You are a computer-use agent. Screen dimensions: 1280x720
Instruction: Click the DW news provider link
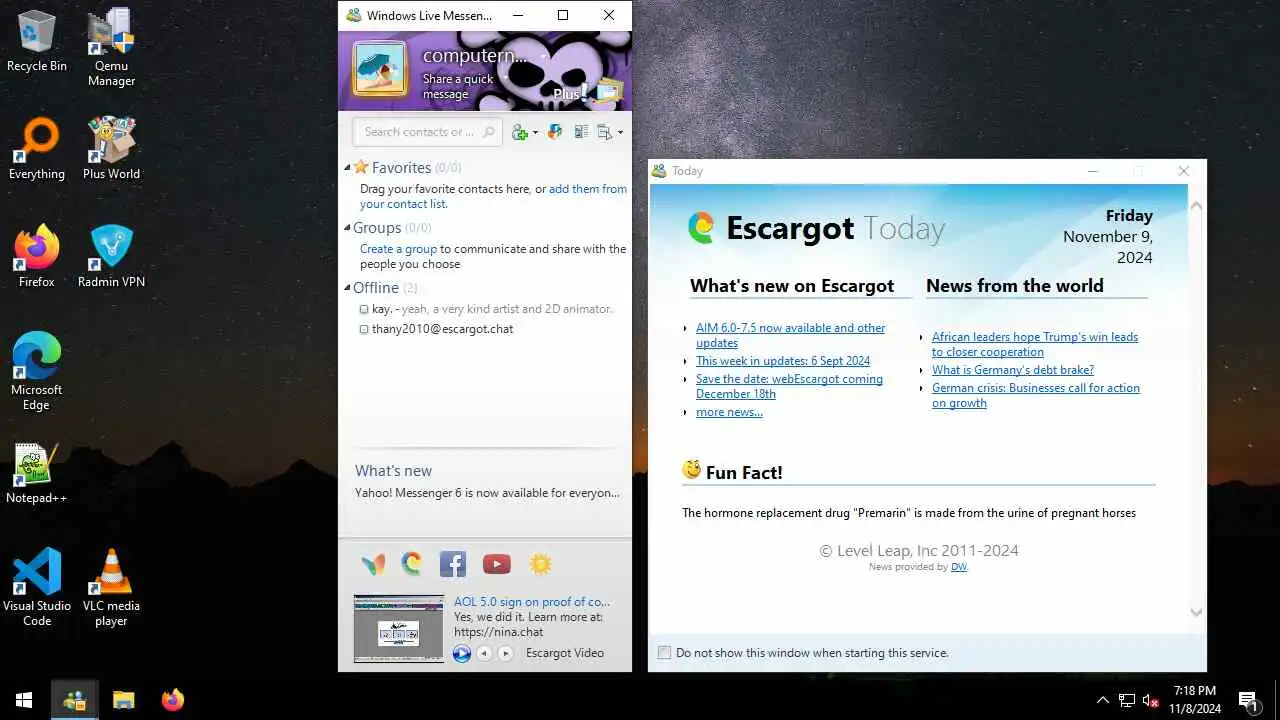[x=958, y=567]
